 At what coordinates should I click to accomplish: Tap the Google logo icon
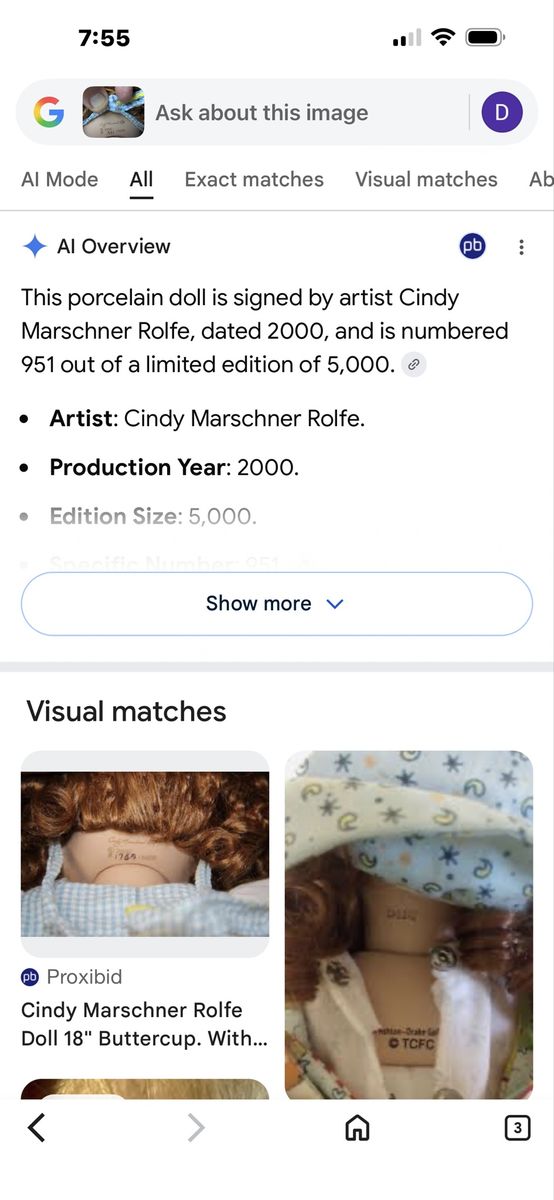click(x=48, y=113)
